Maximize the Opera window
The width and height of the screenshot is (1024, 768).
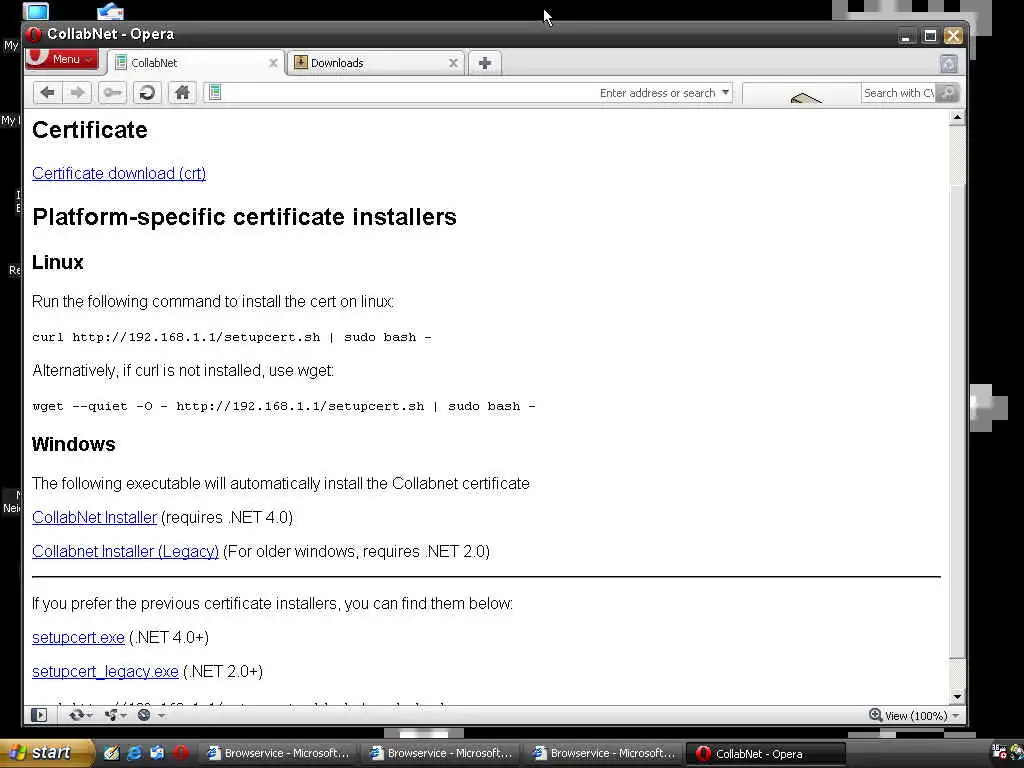coord(930,36)
